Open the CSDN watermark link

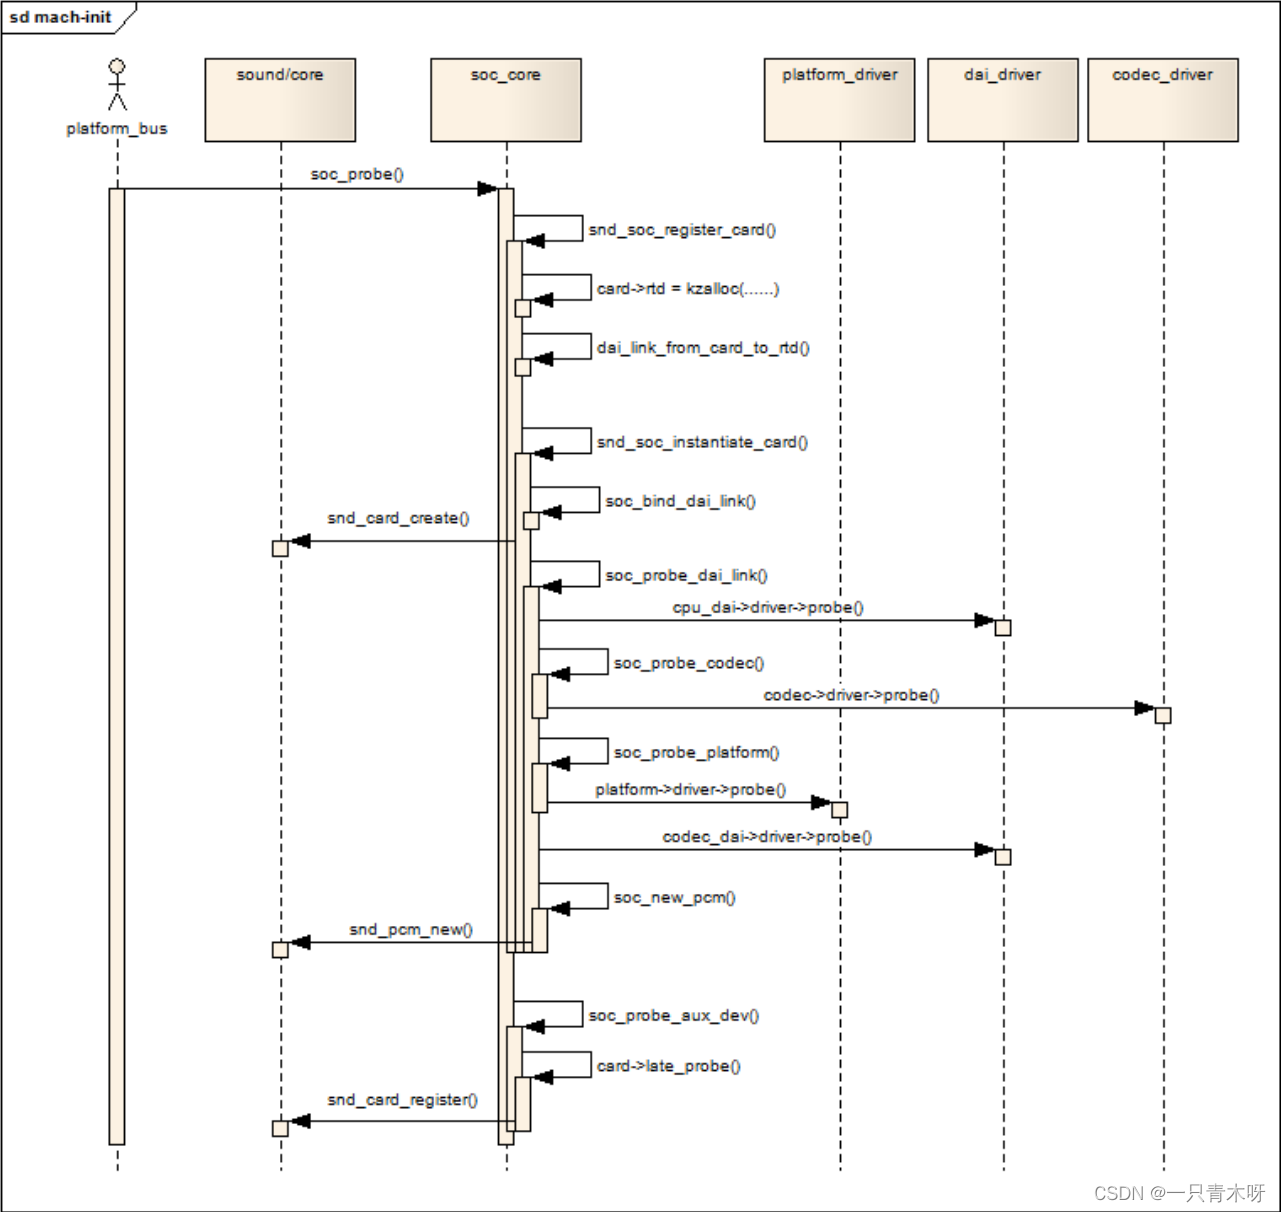coord(1180,1193)
